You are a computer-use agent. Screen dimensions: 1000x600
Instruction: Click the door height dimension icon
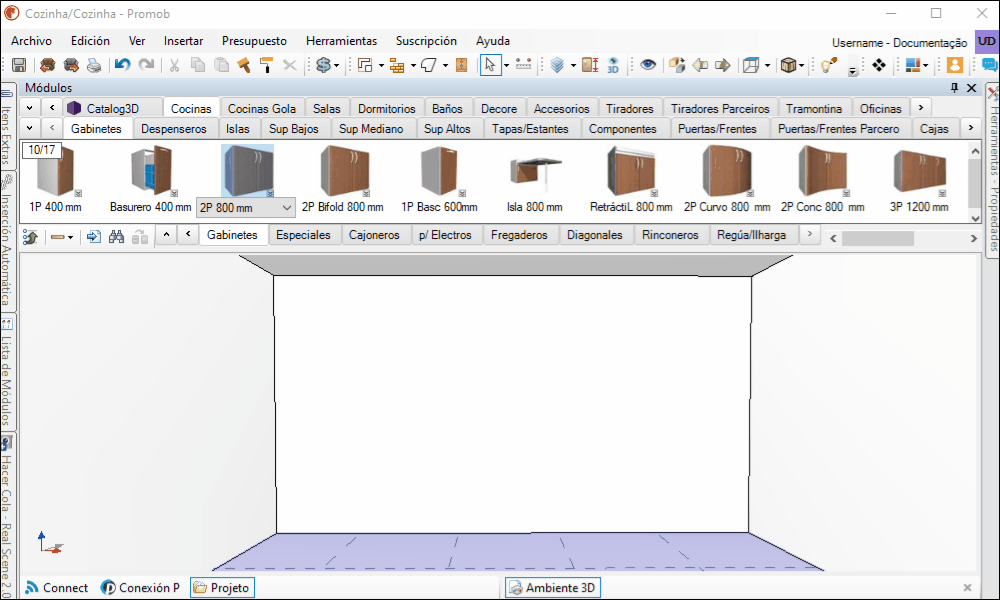(x=590, y=65)
